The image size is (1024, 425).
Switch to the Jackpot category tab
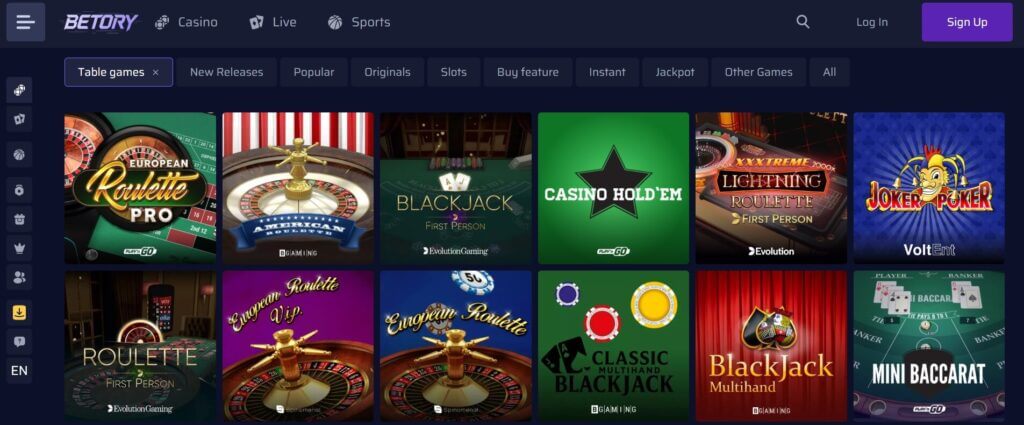[675, 72]
